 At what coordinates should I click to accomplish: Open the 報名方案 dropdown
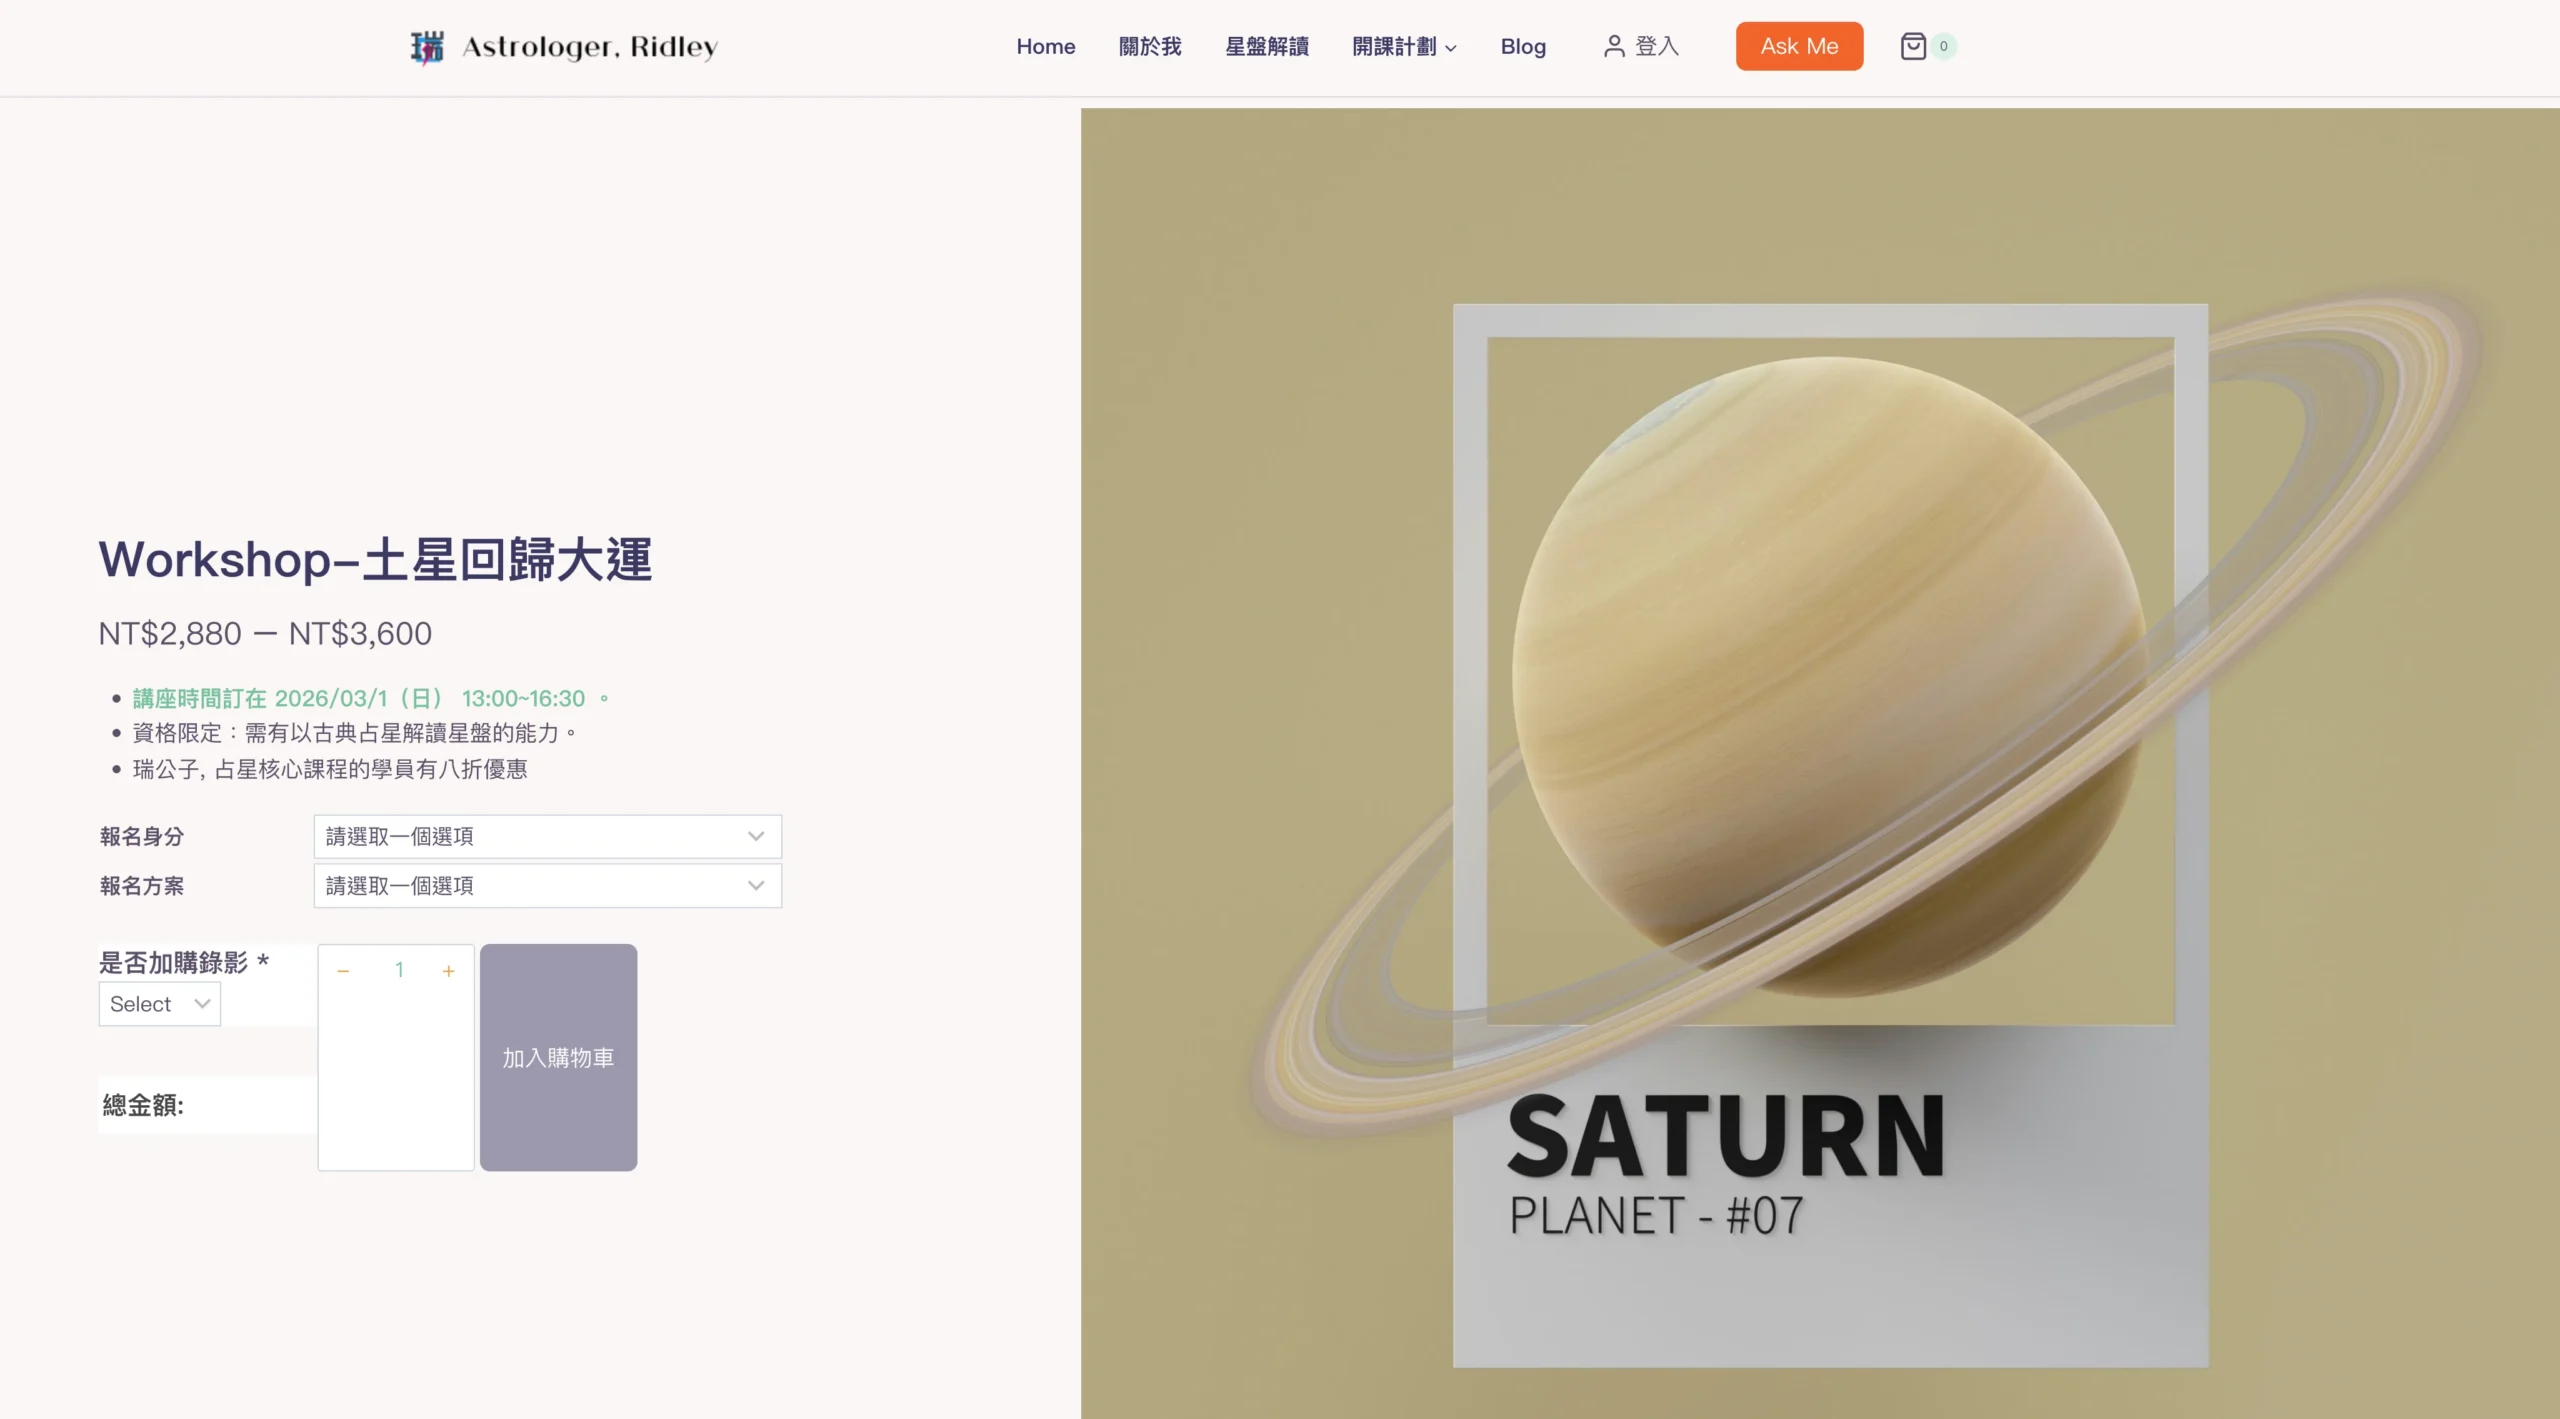(547, 886)
